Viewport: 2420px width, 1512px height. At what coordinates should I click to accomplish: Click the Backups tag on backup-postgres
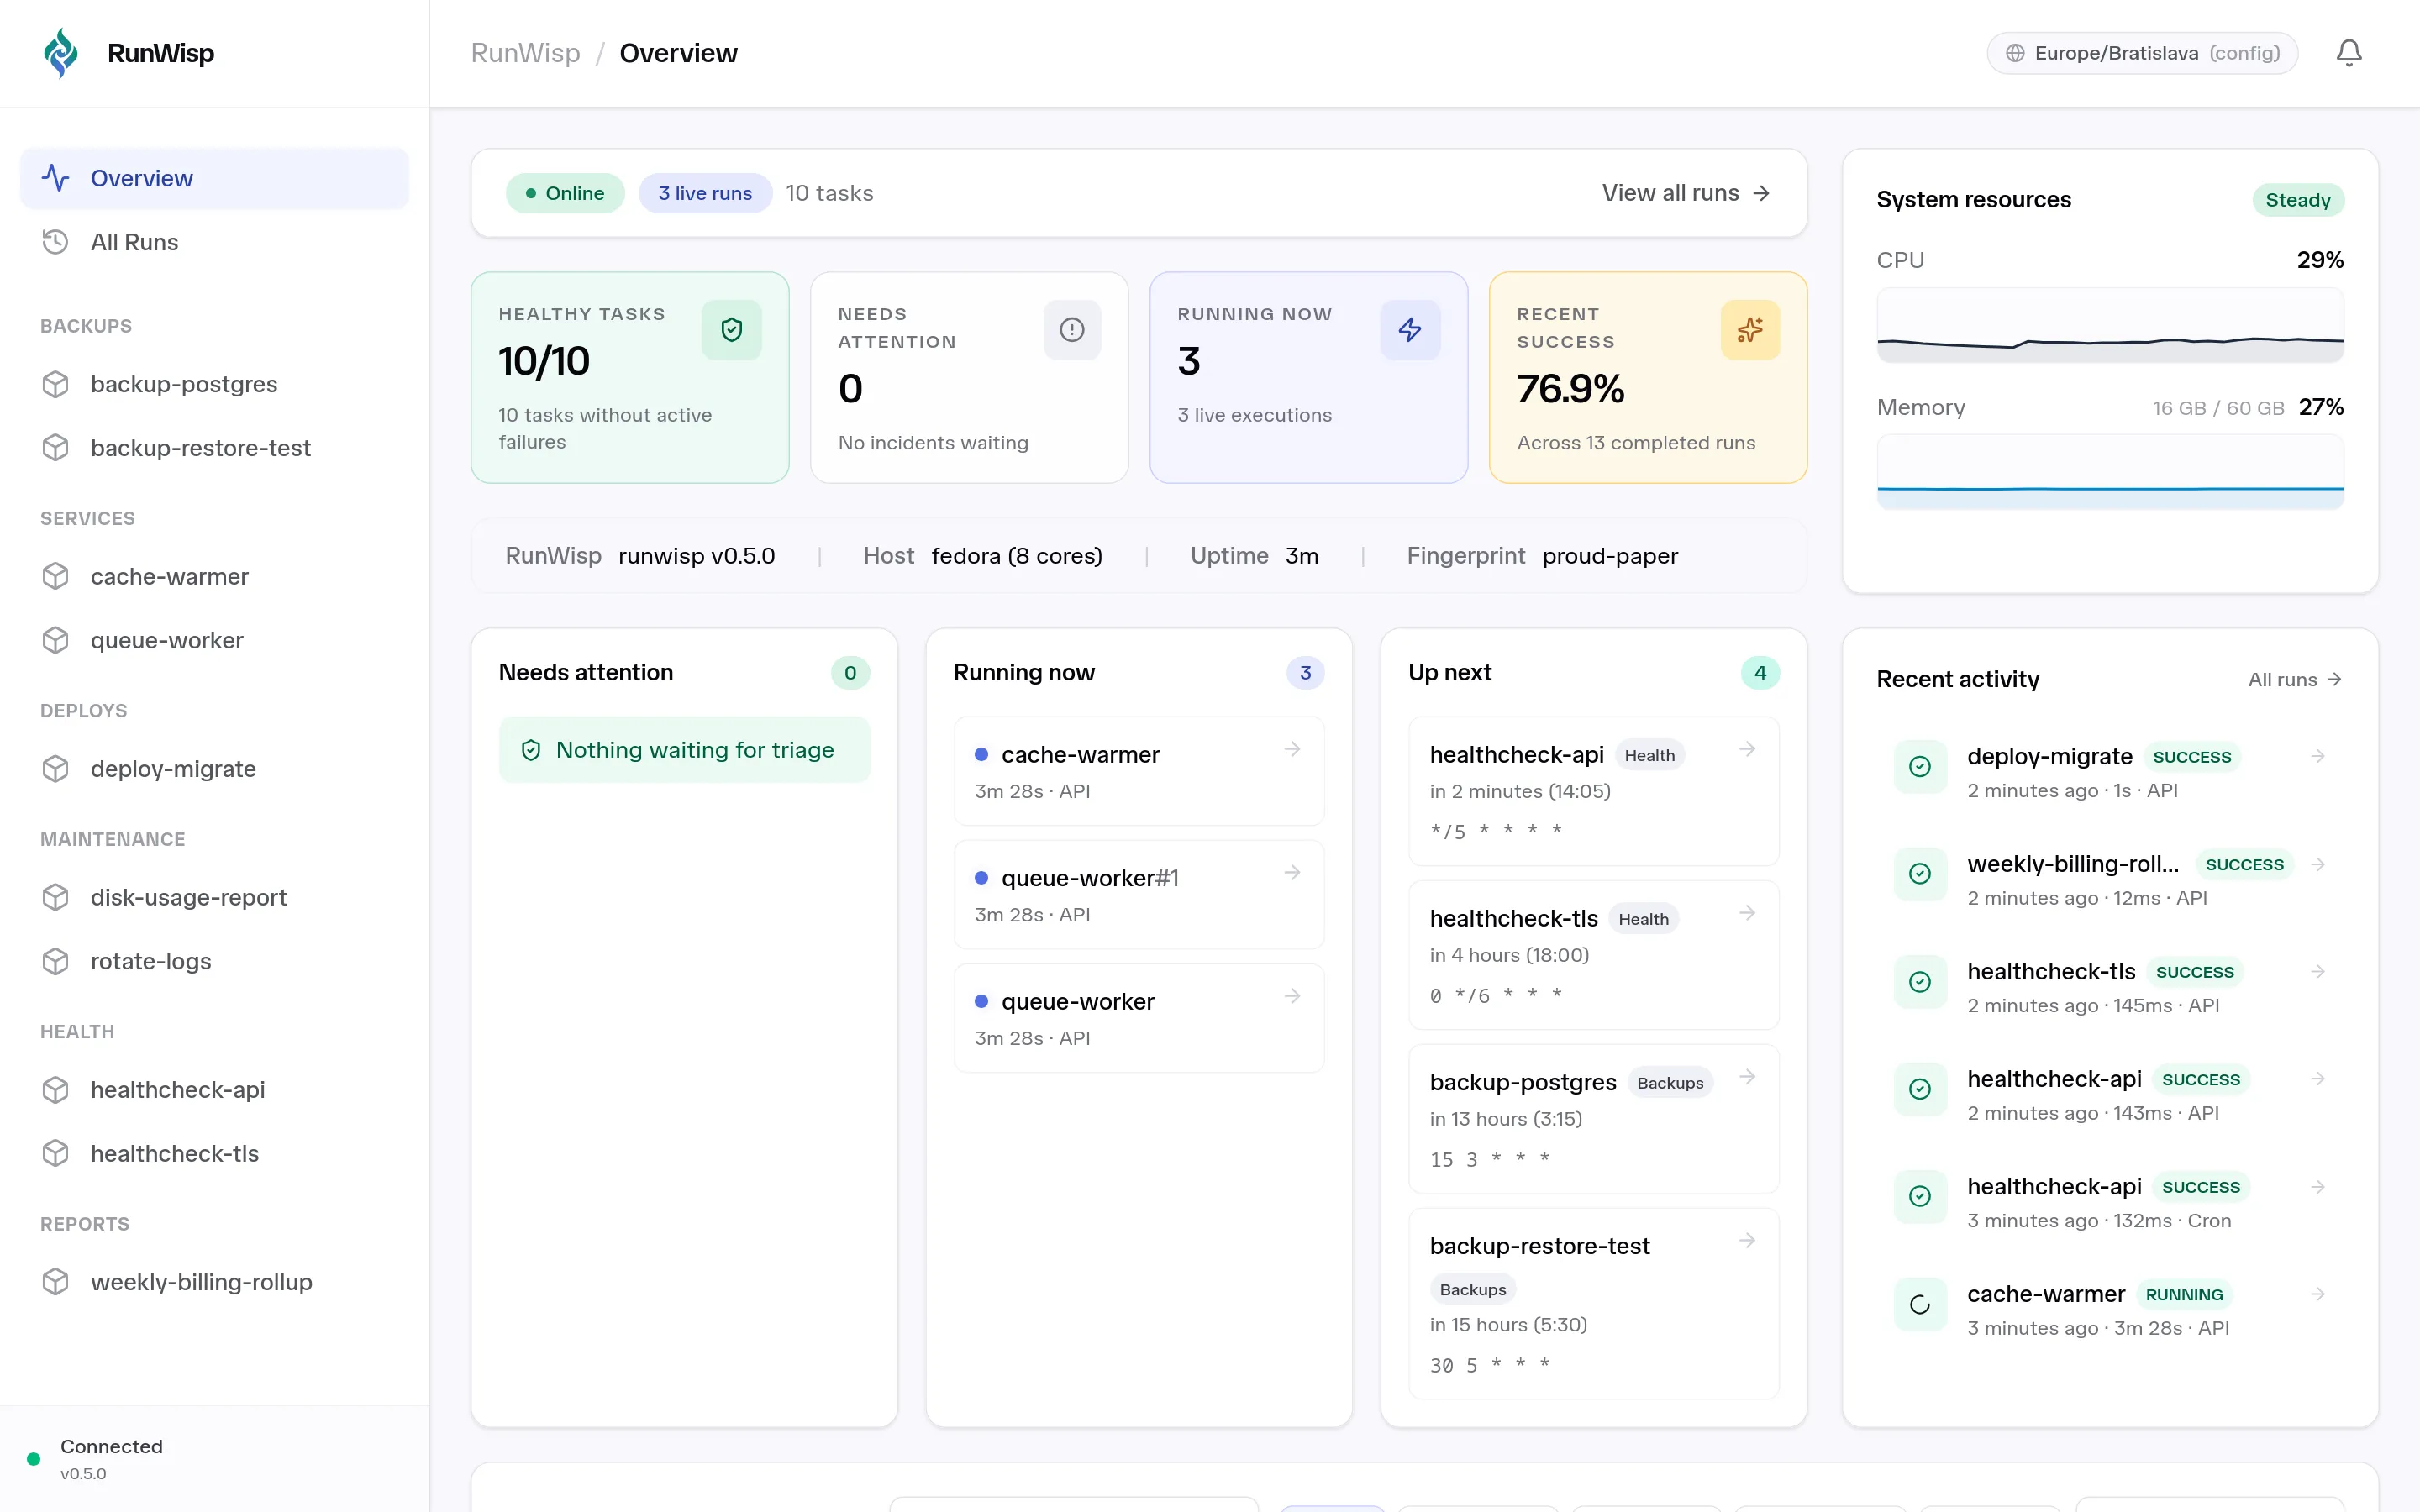1670,1083
